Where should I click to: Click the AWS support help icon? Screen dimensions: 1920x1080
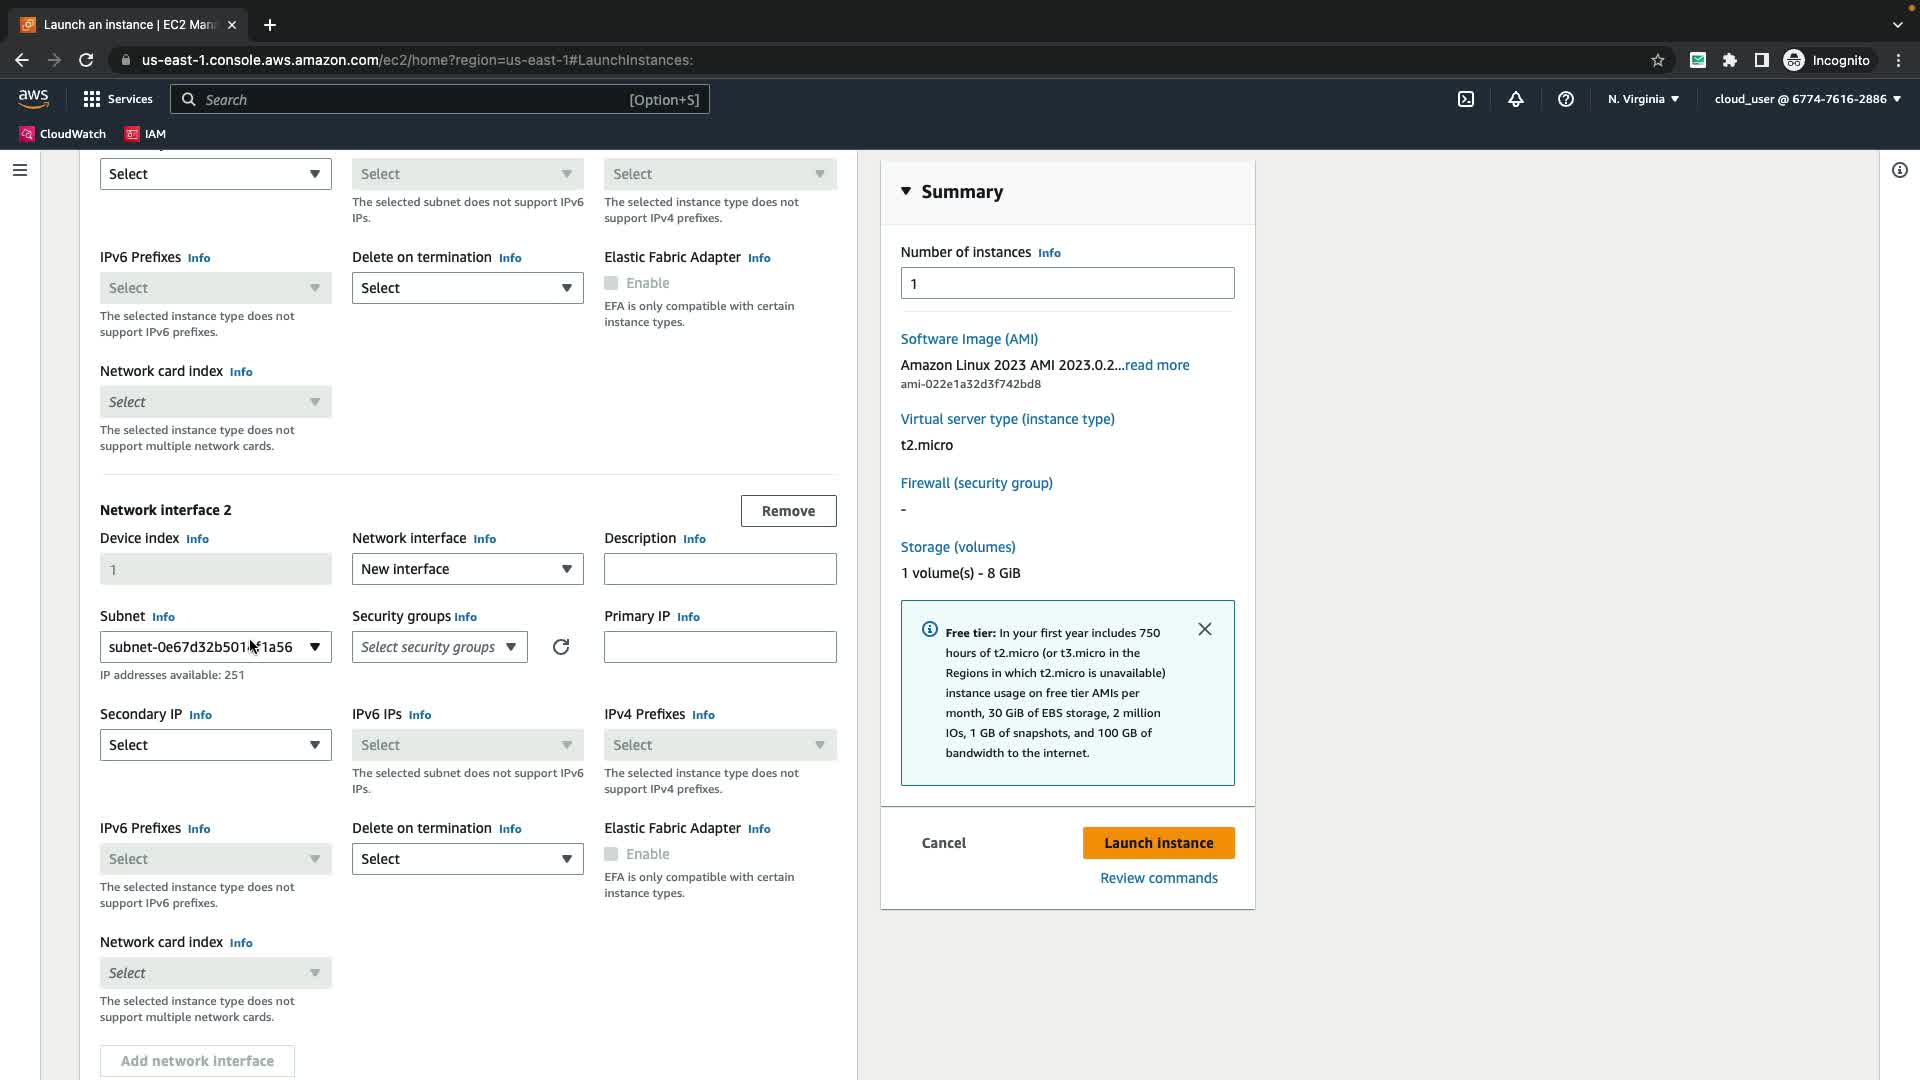(x=1565, y=99)
